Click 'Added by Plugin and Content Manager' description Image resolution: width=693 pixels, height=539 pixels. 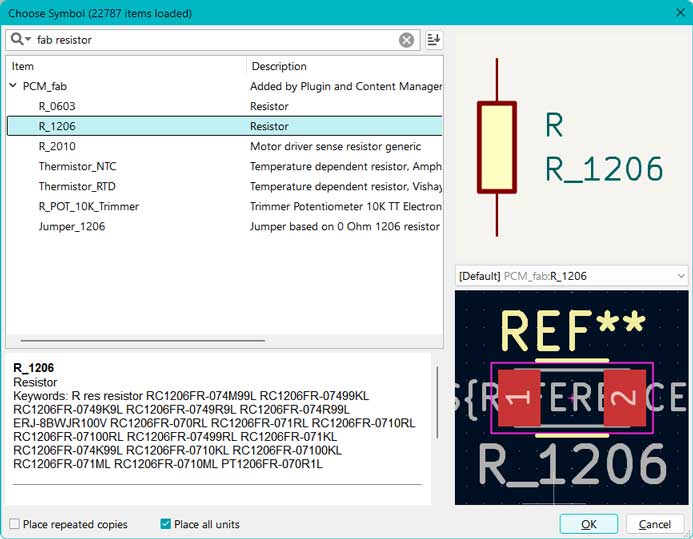[346, 86]
